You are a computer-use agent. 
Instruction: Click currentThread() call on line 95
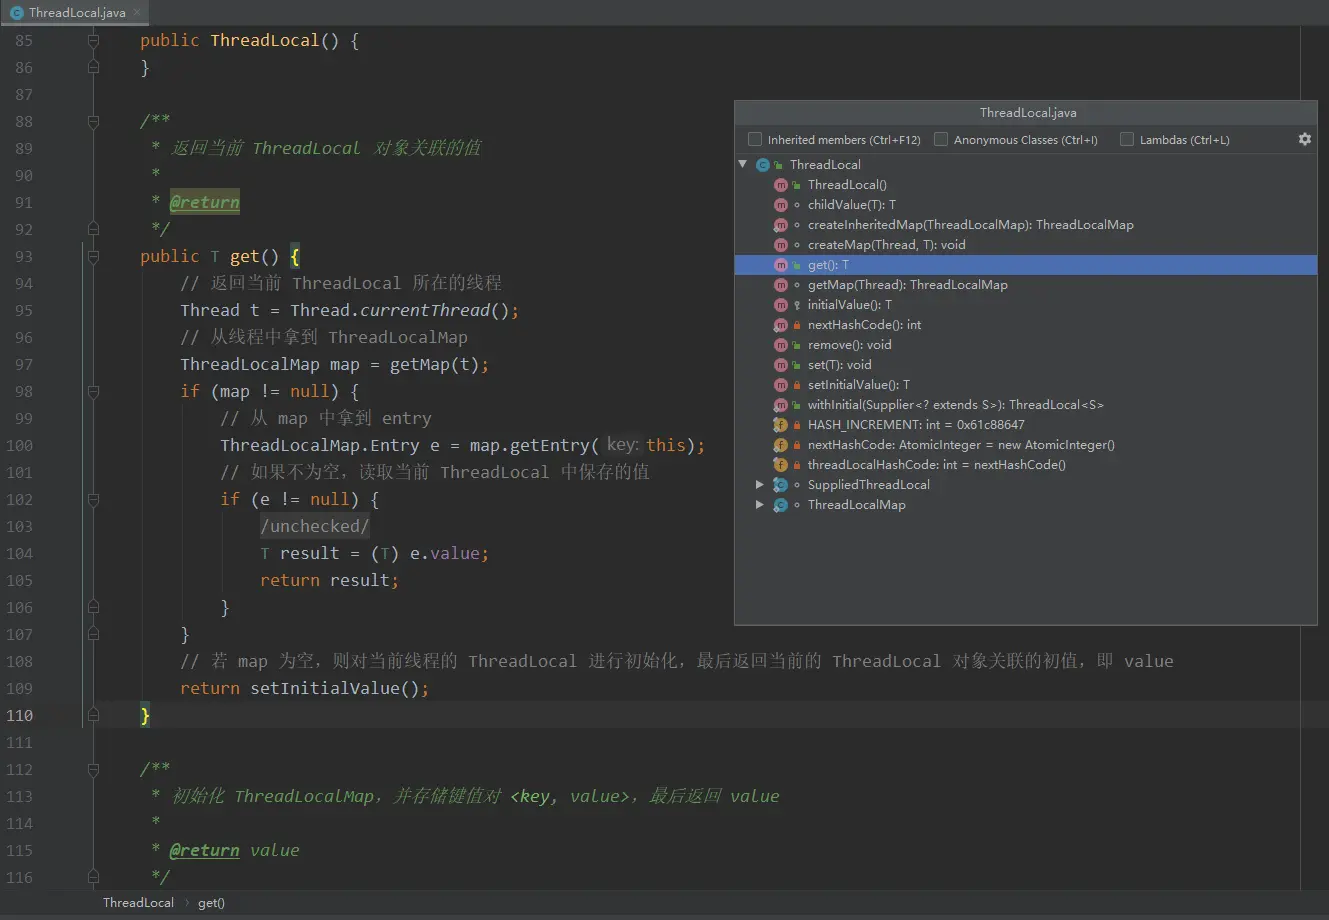(x=435, y=311)
